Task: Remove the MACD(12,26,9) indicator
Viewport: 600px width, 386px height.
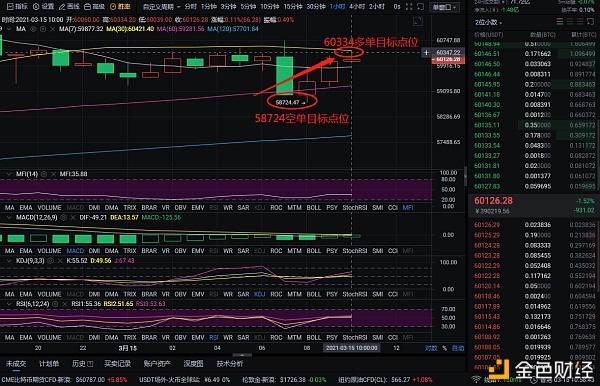Action: [73, 217]
